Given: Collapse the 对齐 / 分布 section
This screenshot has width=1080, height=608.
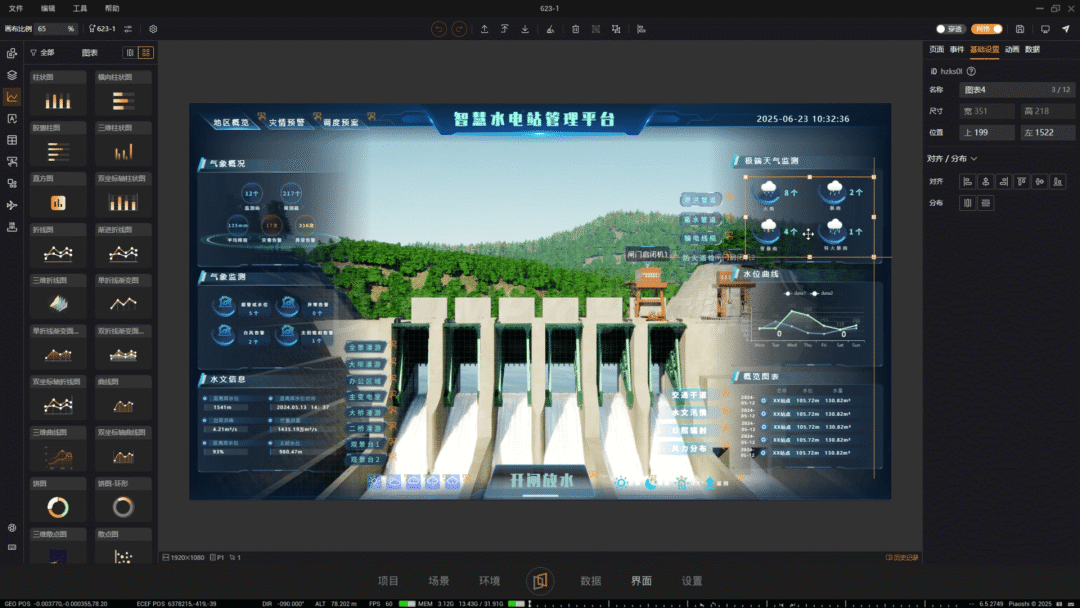Looking at the screenshot, I should click(952, 158).
